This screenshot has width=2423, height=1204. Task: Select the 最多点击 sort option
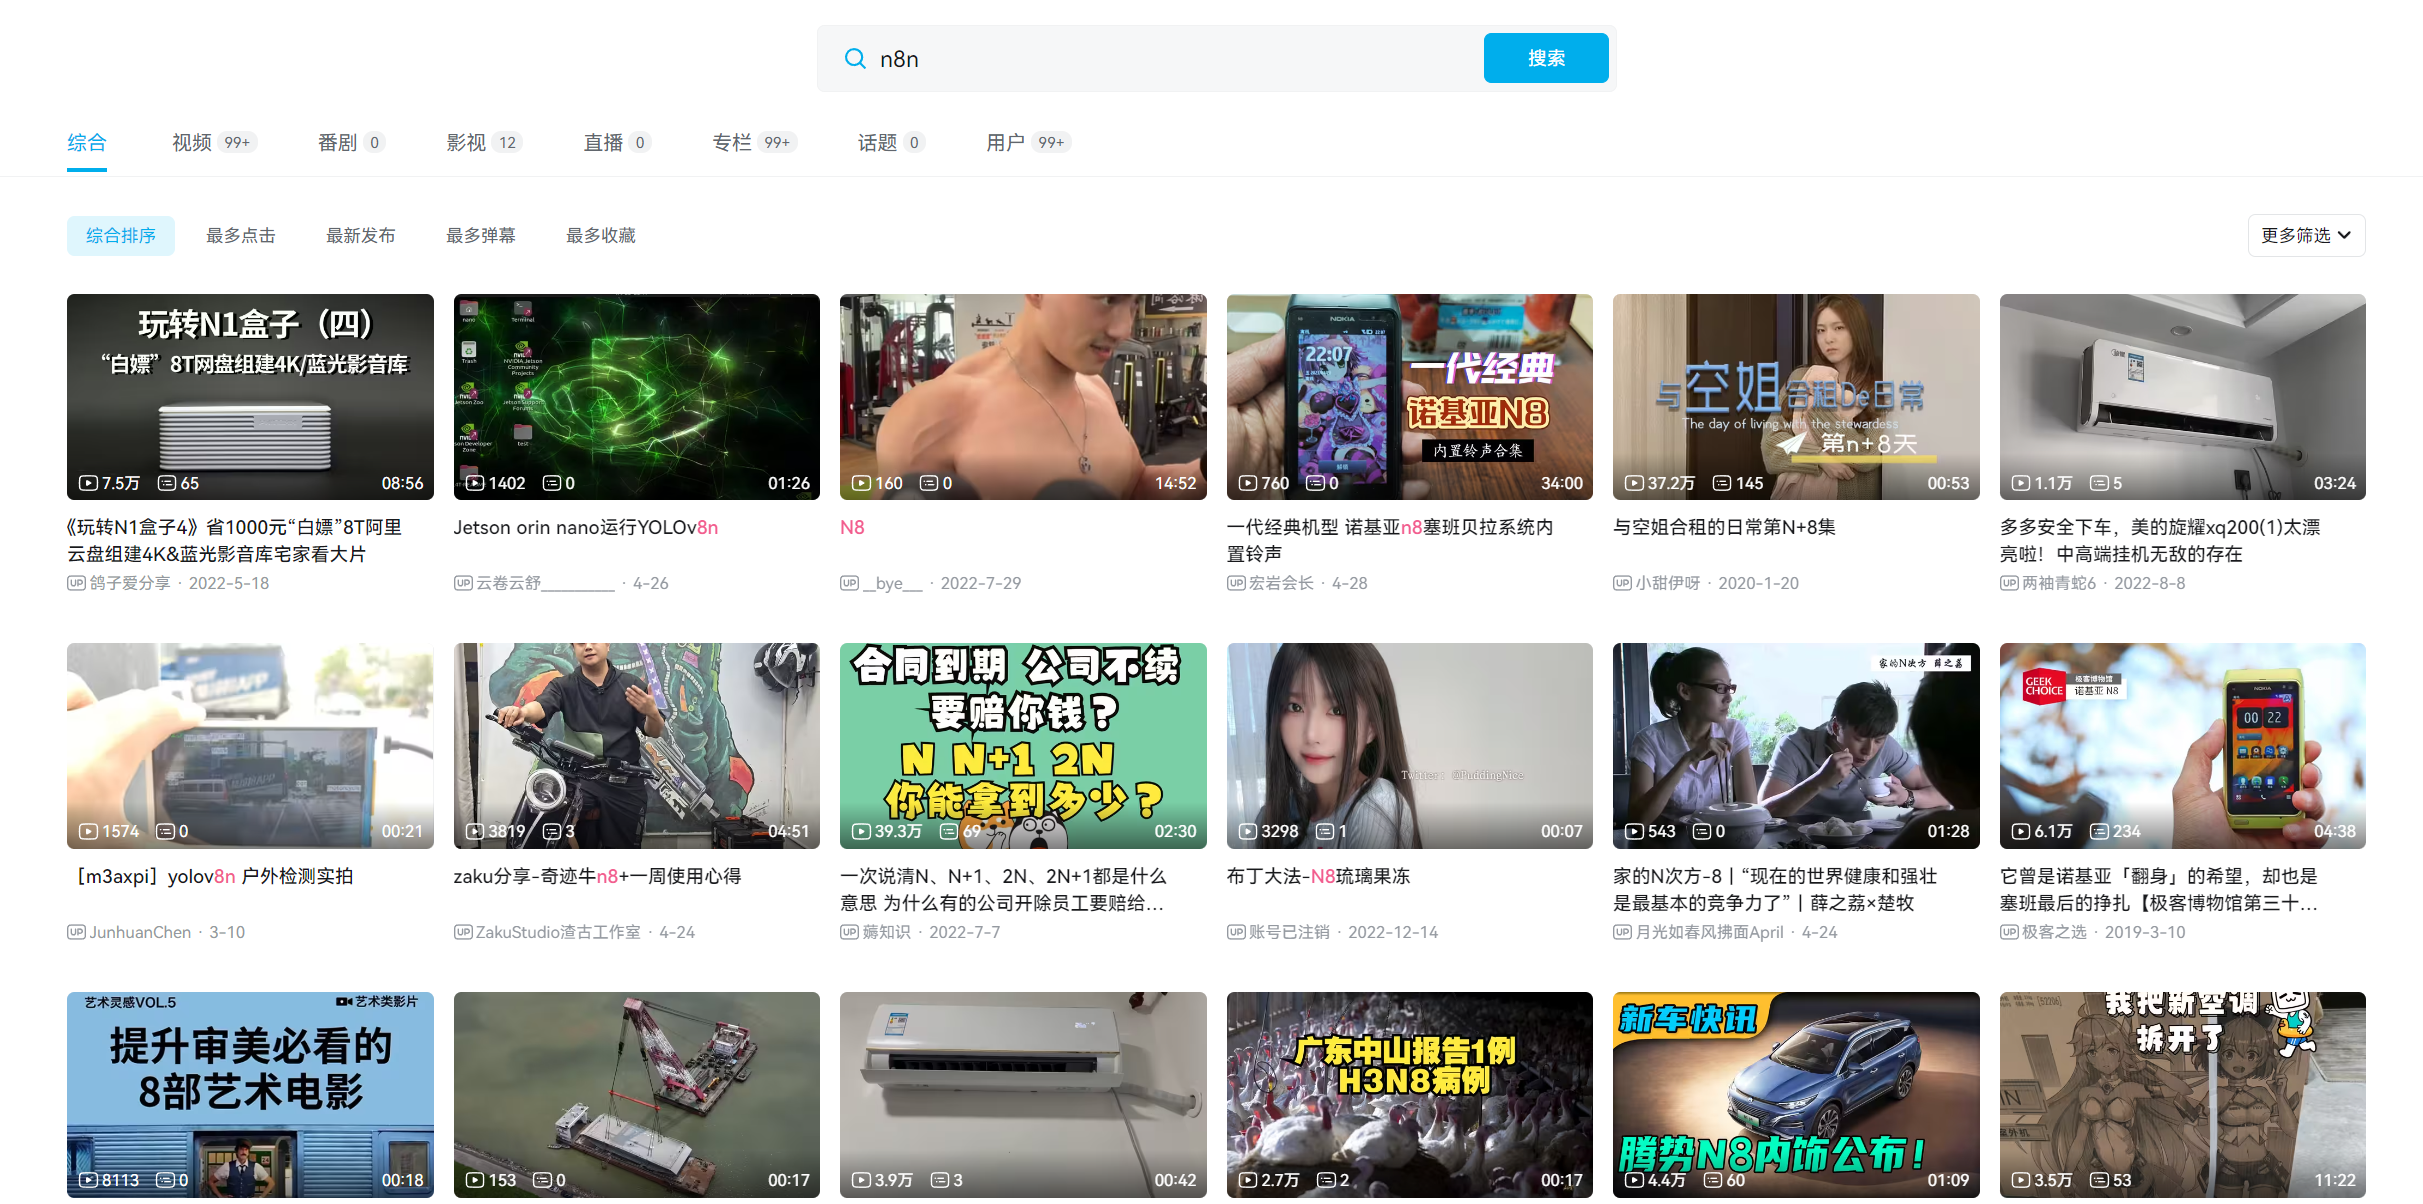coord(240,235)
